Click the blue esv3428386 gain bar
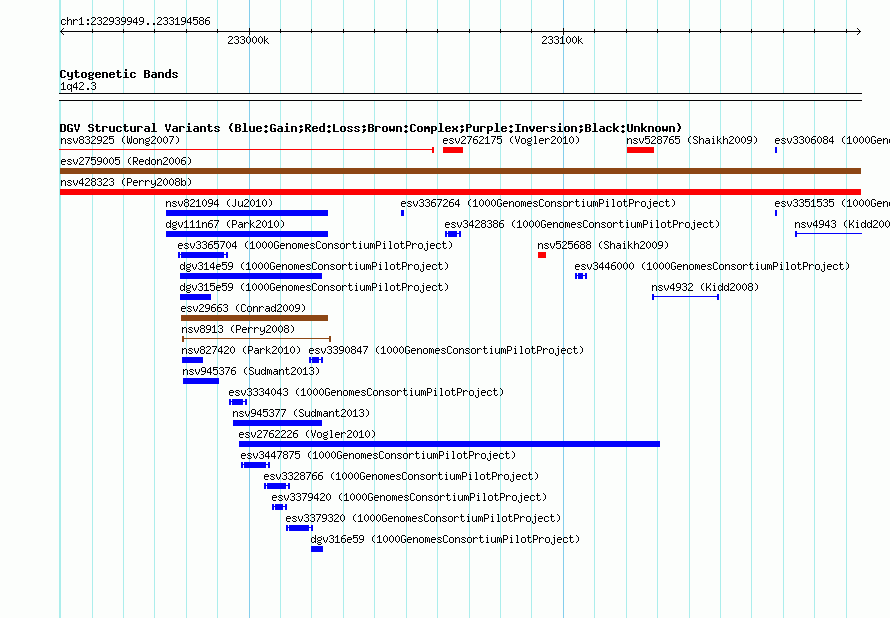Viewport: 890px width, 618px height. (453, 234)
